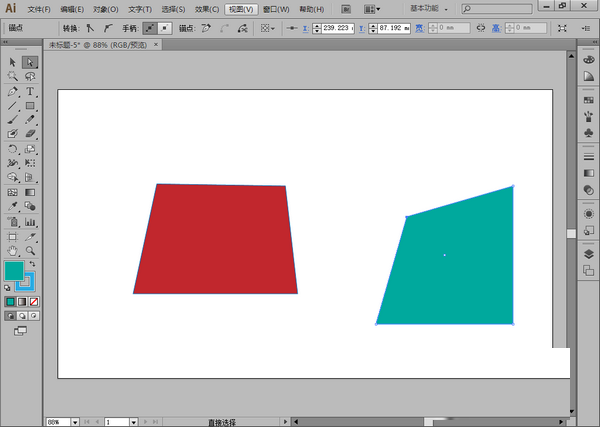Open the 效果(C) menu

click(208, 9)
